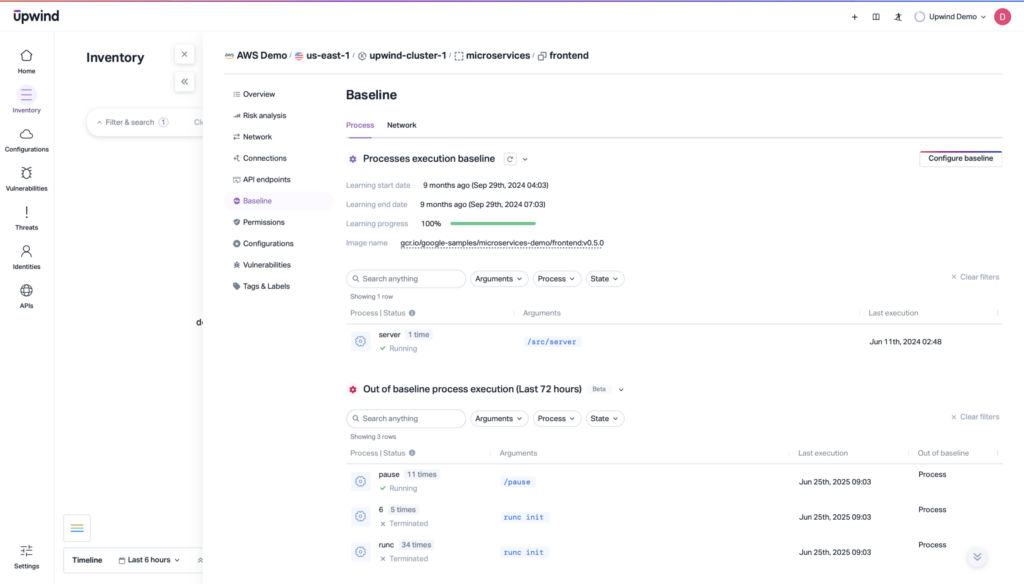Click the Configure baseline button
The image size is (1024, 584).
(x=961, y=159)
